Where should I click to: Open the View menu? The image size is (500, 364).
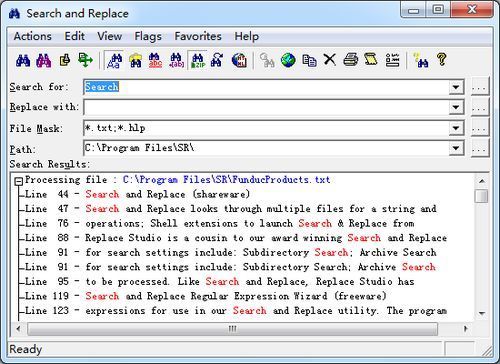(x=109, y=36)
